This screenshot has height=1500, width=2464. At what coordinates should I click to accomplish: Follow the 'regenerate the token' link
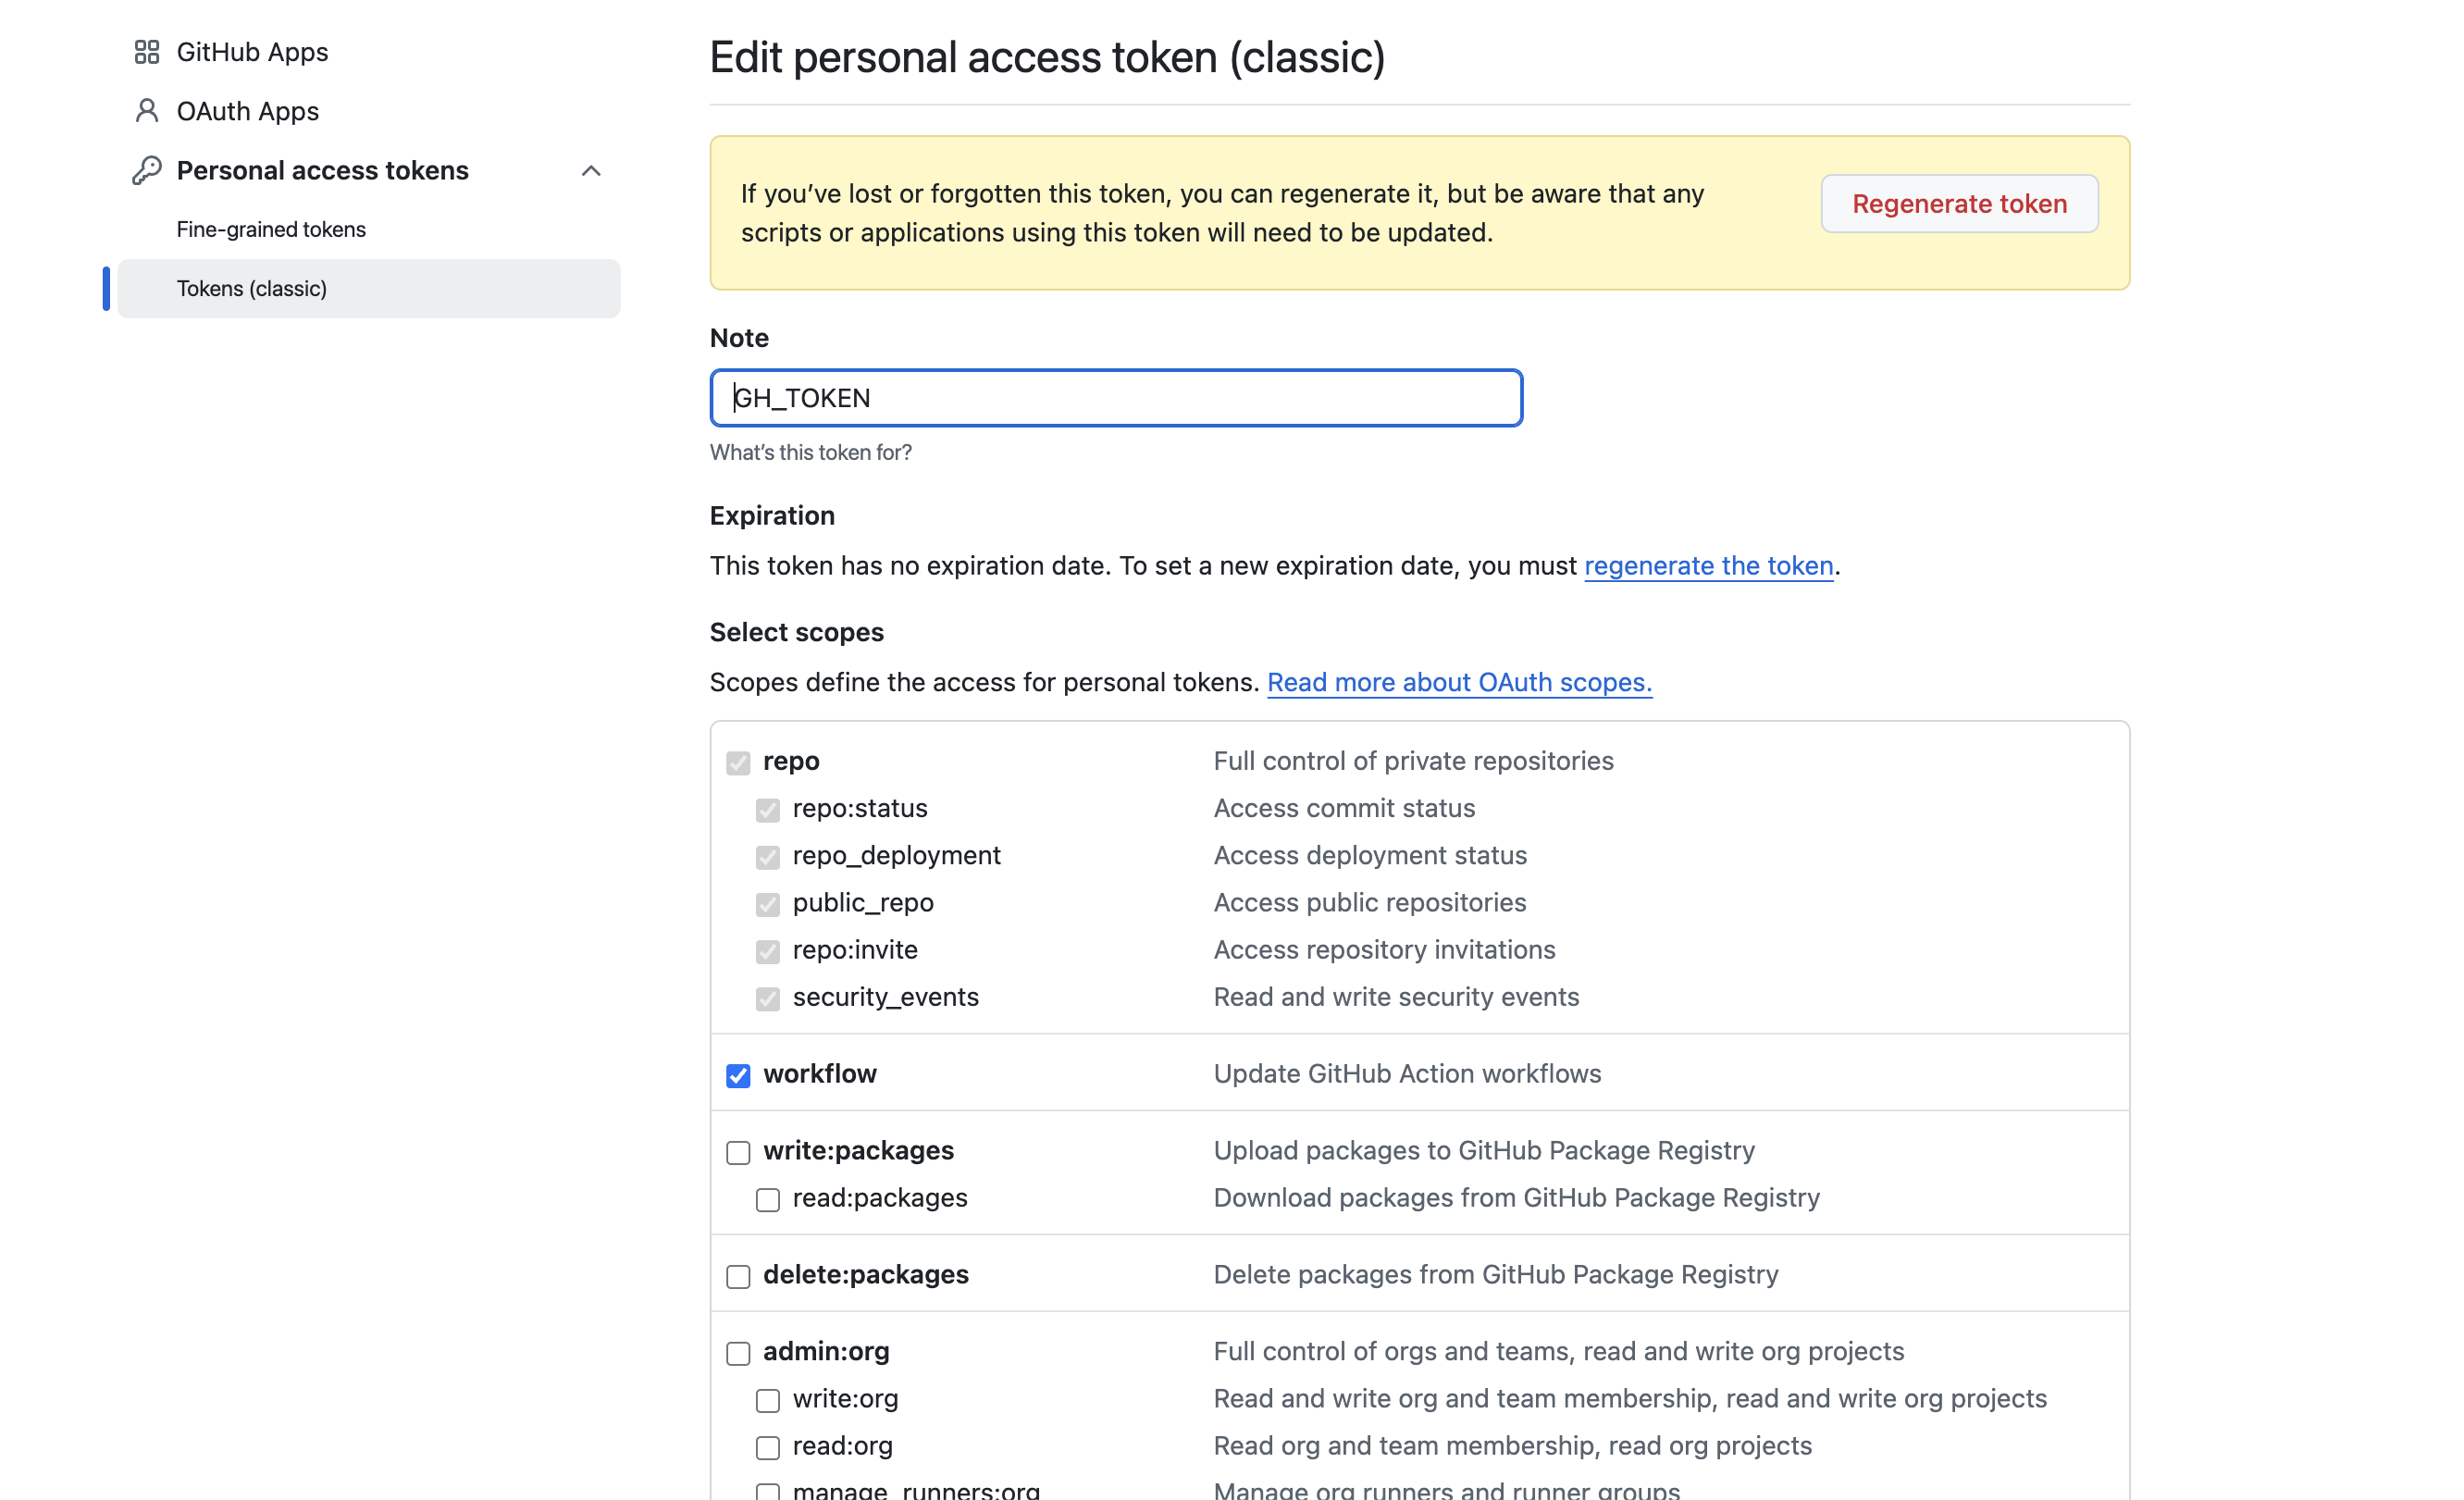point(1708,566)
